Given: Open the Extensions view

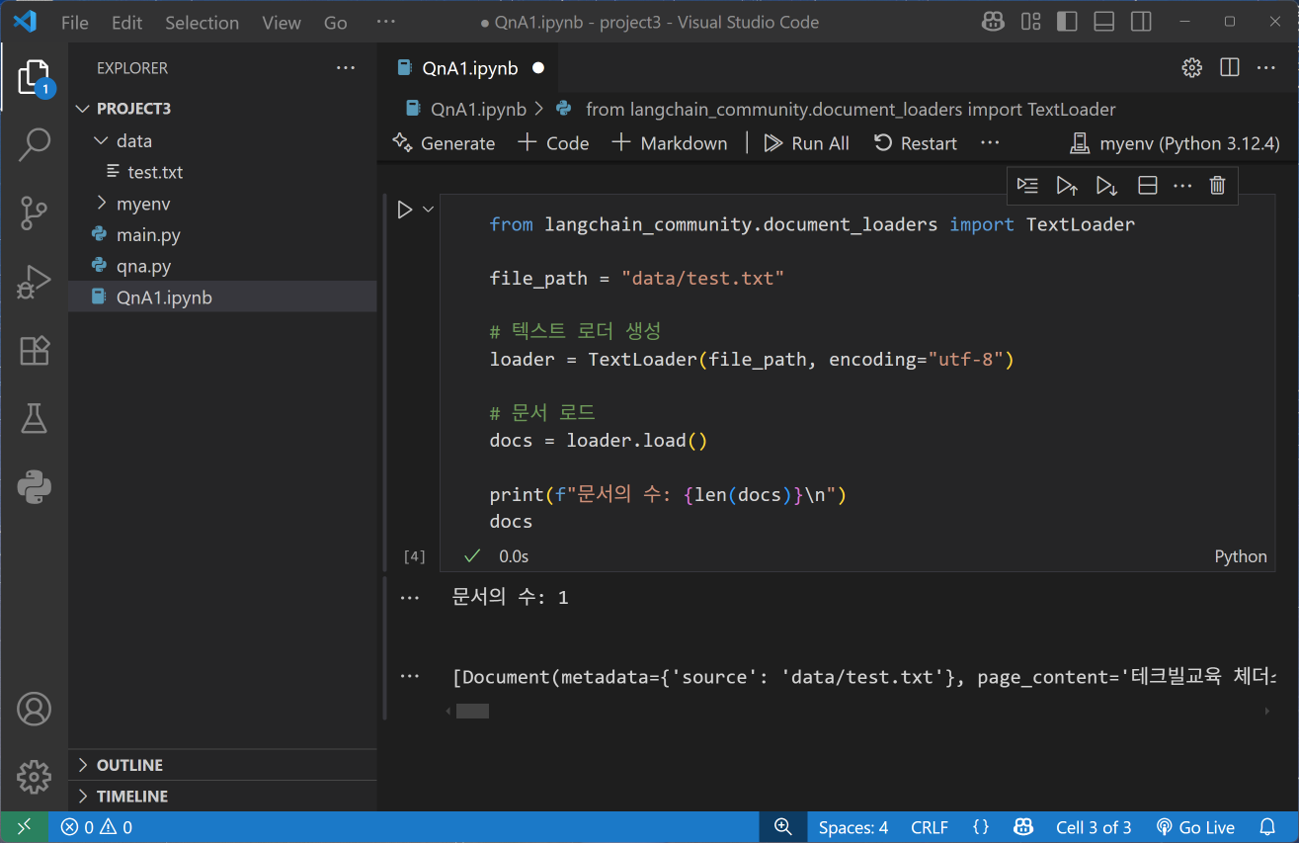Looking at the screenshot, I should click(x=34, y=350).
